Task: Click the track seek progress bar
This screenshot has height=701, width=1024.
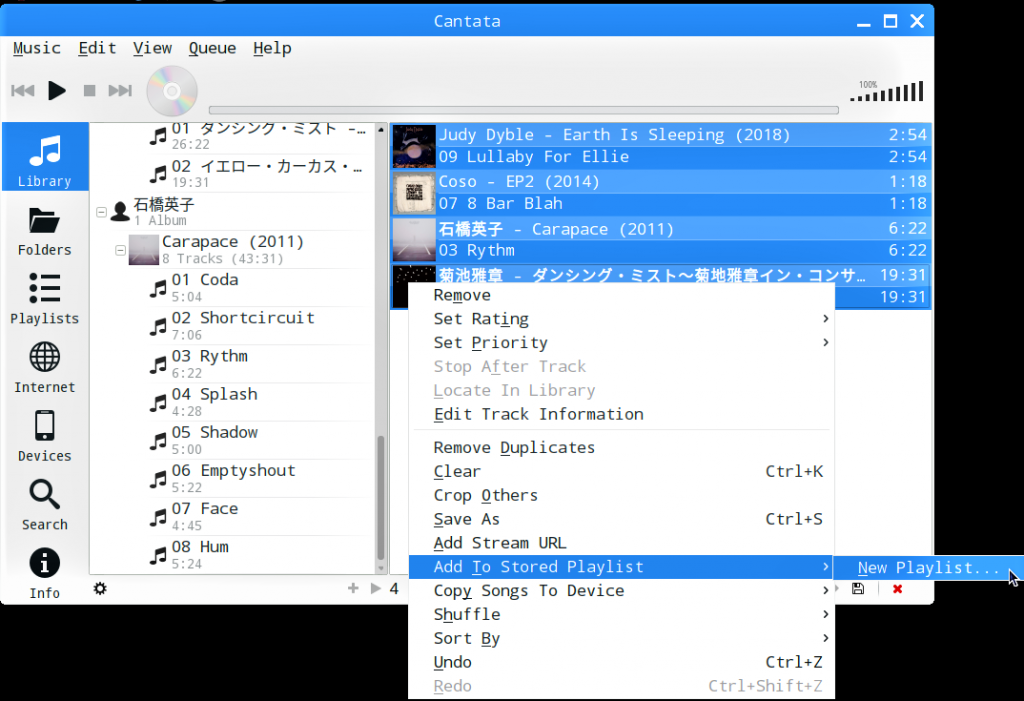Action: (x=524, y=110)
